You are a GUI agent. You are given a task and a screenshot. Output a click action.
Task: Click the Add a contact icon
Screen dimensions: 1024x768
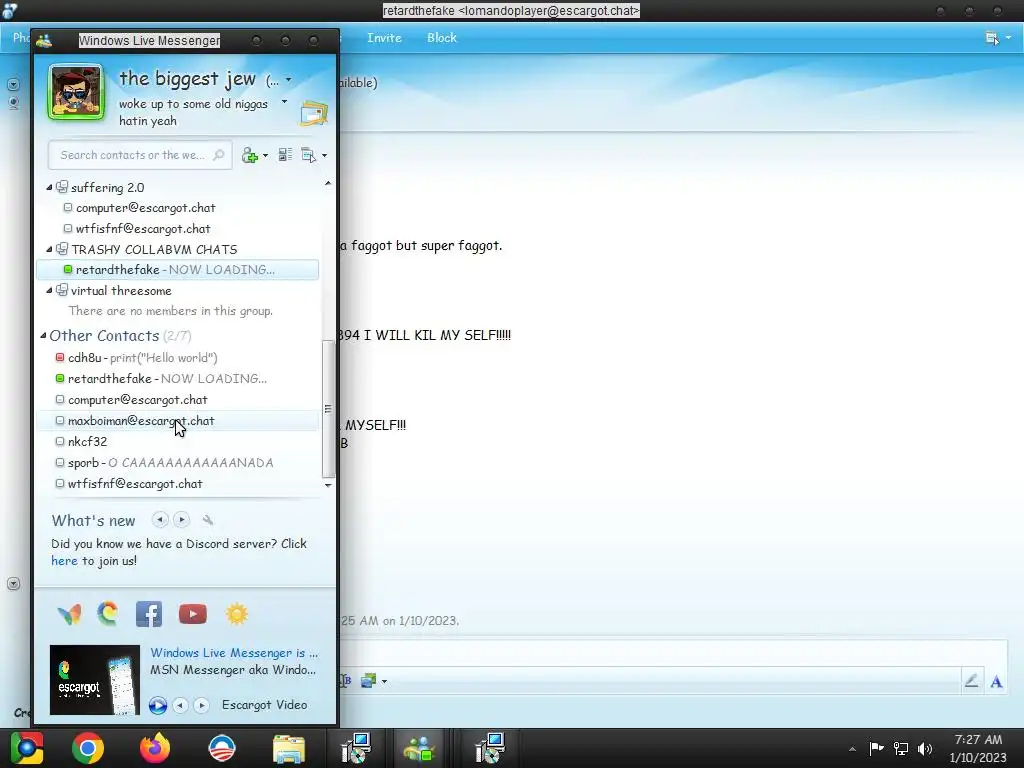coord(249,155)
